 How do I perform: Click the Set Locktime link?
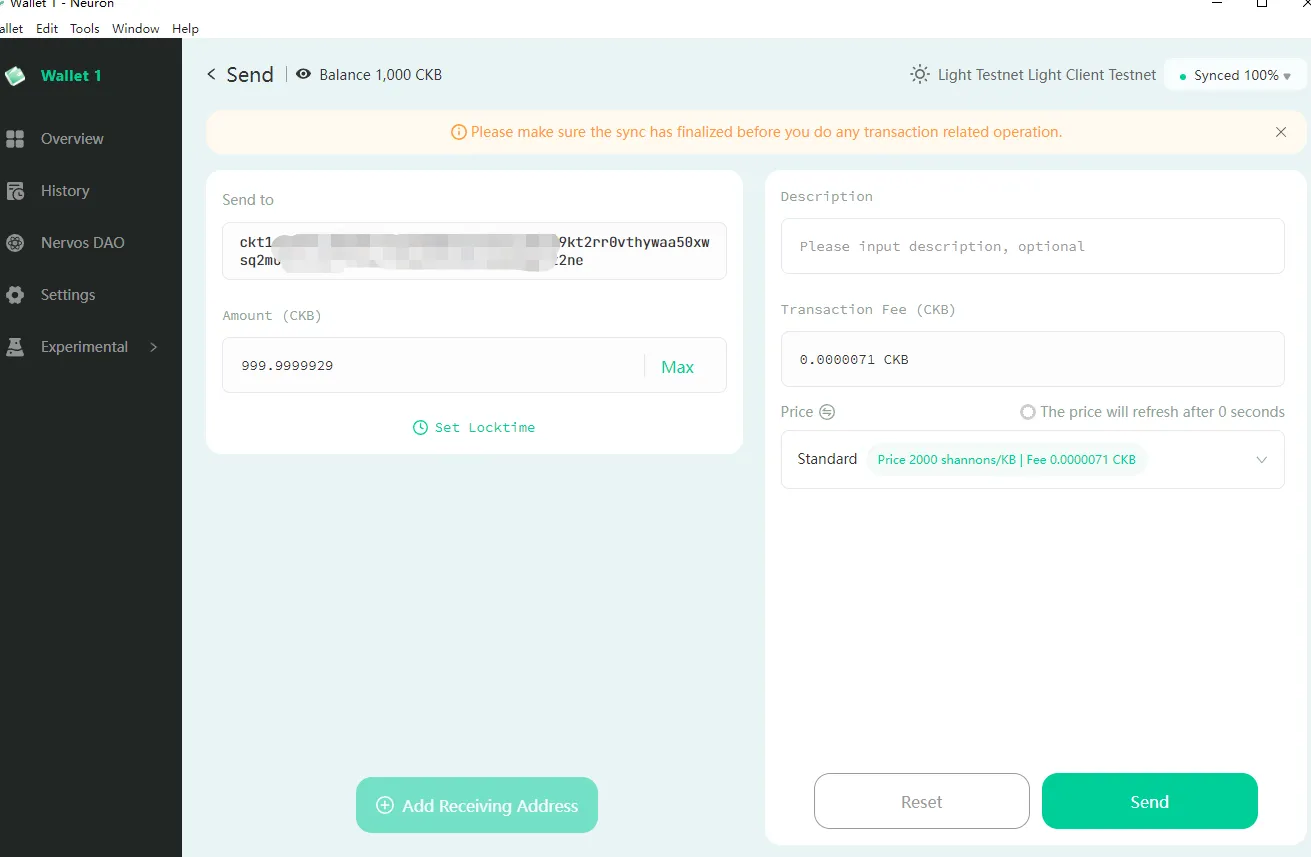[474, 428]
